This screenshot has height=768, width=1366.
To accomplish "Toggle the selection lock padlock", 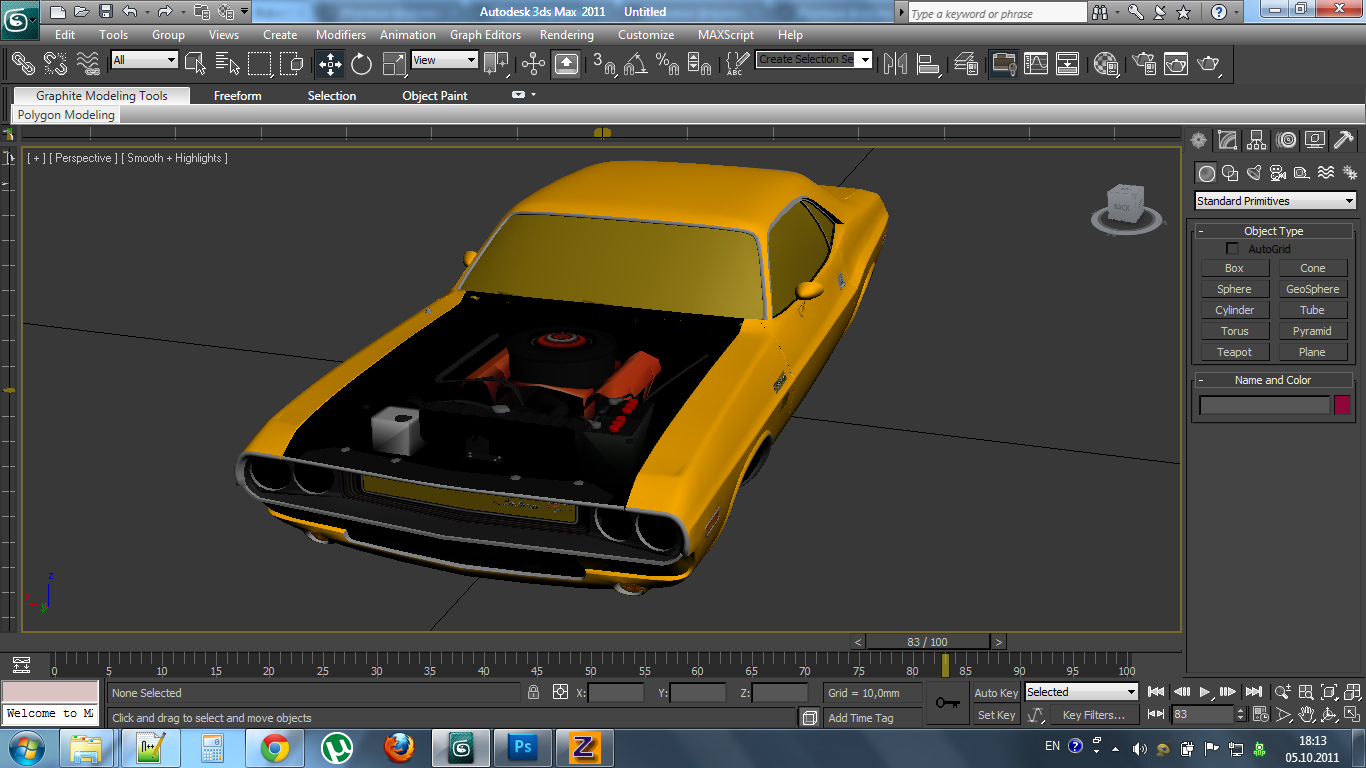I will point(533,692).
